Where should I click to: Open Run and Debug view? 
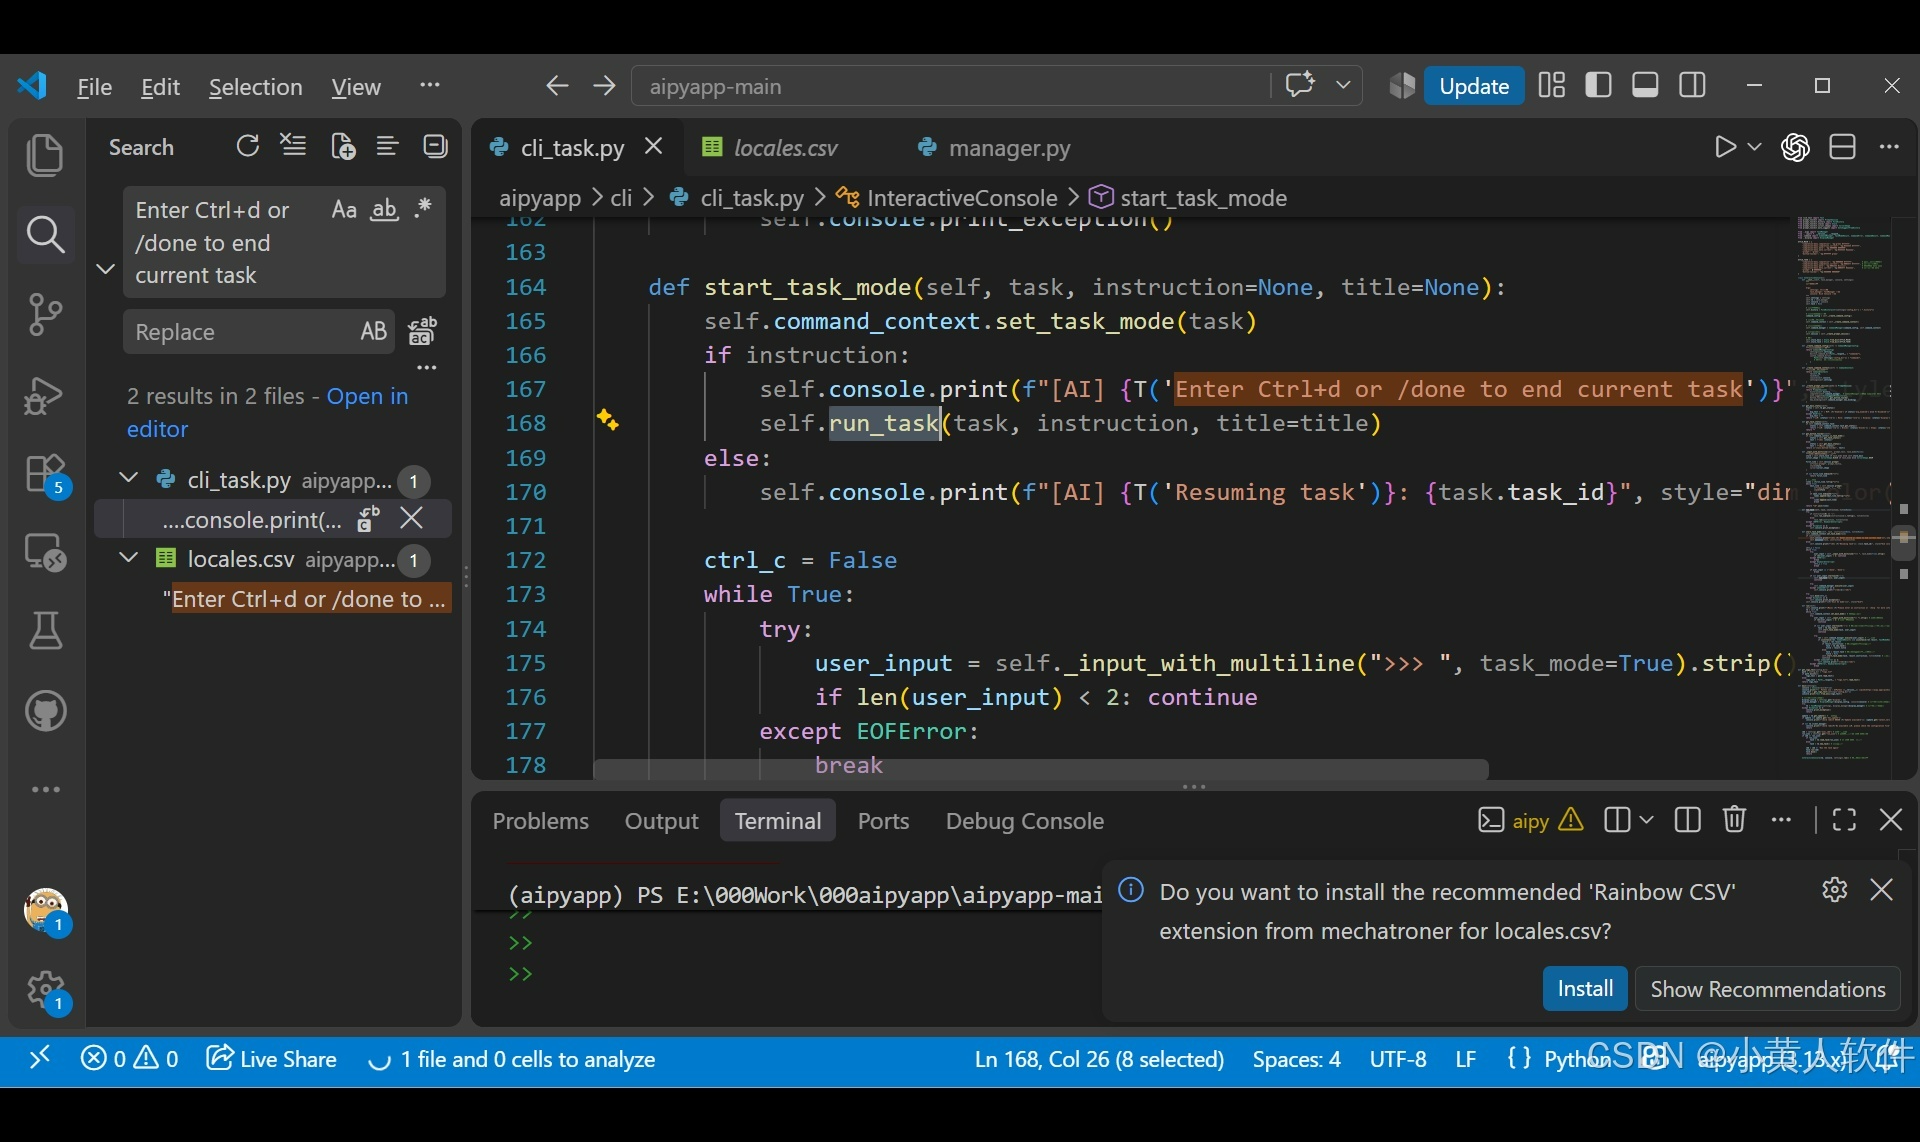[x=45, y=394]
